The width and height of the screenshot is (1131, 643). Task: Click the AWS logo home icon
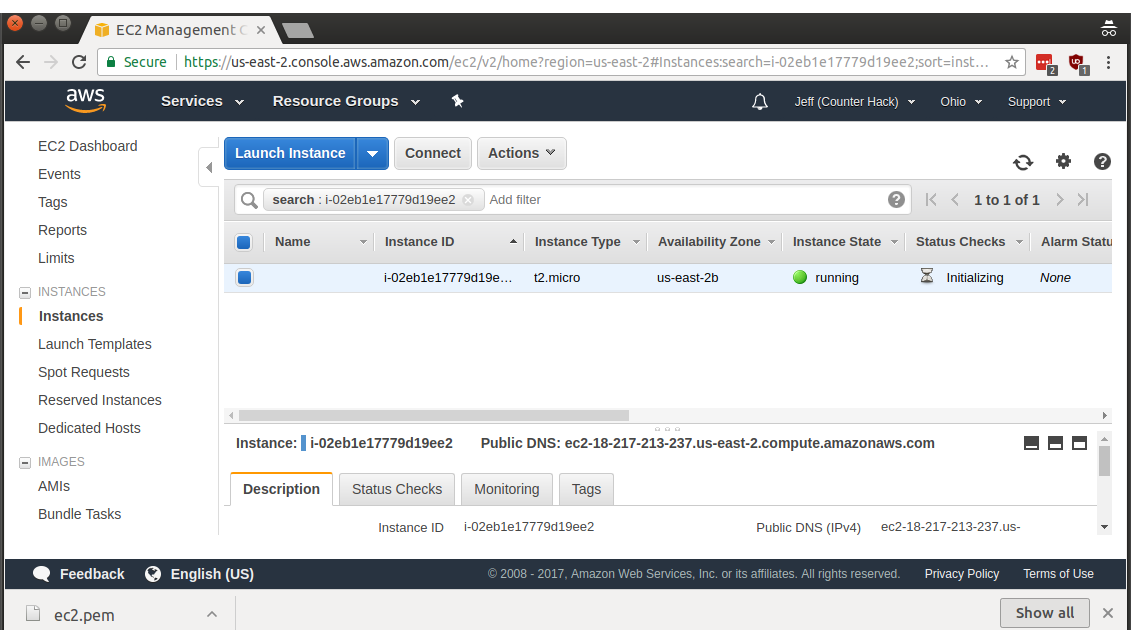pyautogui.click(x=86, y=100)
